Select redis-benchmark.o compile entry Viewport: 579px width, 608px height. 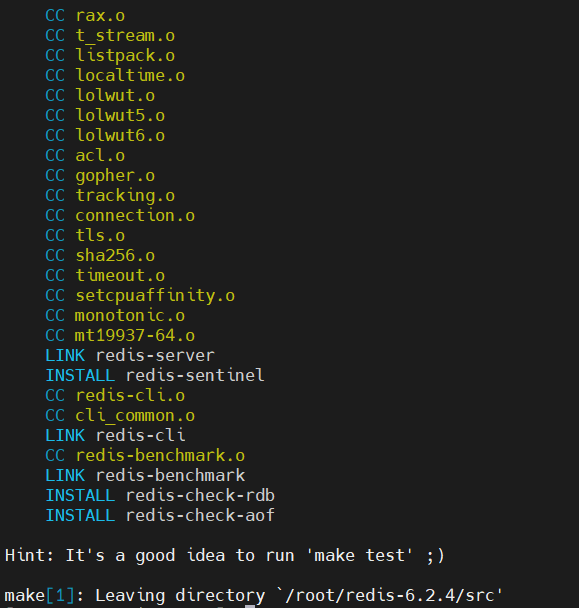tap(145, 456)
